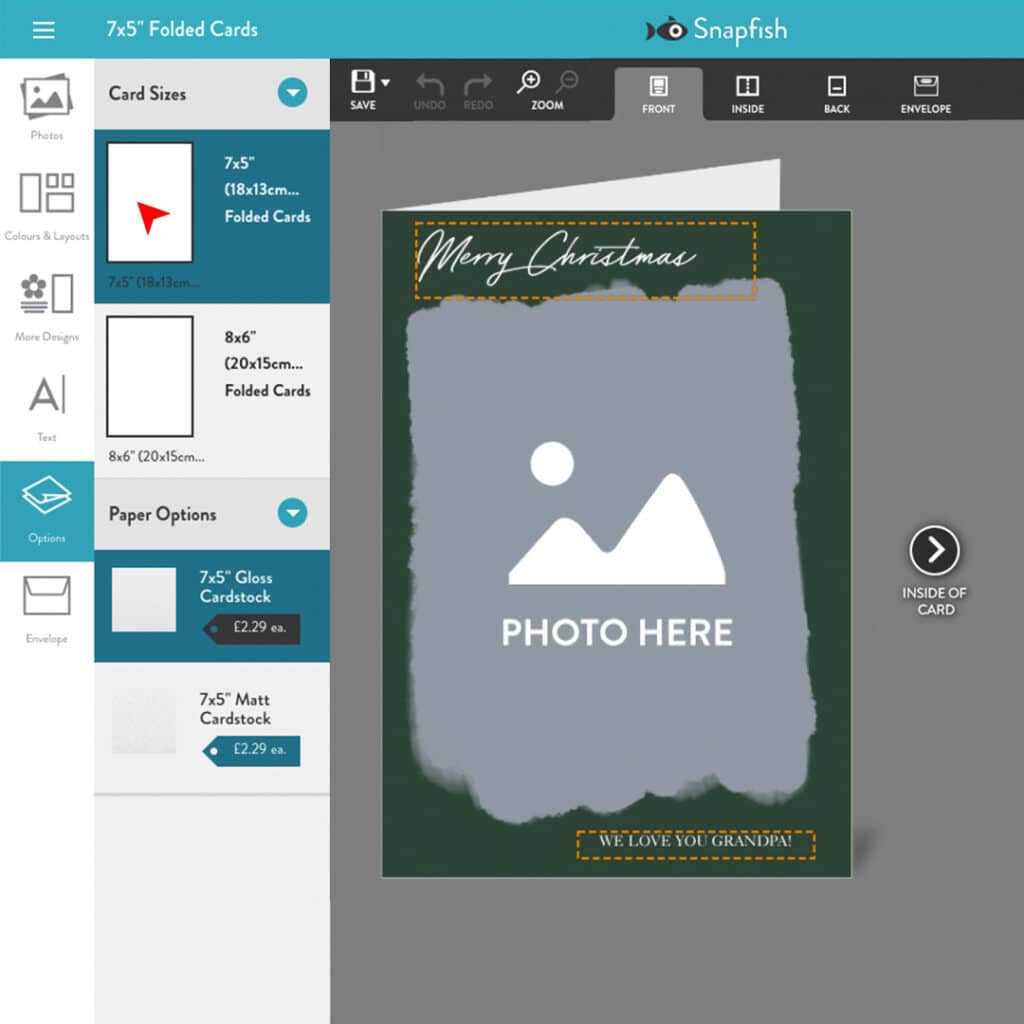Screen dimensions: 1024x1024
Task: Collapse the Card Sizes section
Action: (x=292, y=94)
